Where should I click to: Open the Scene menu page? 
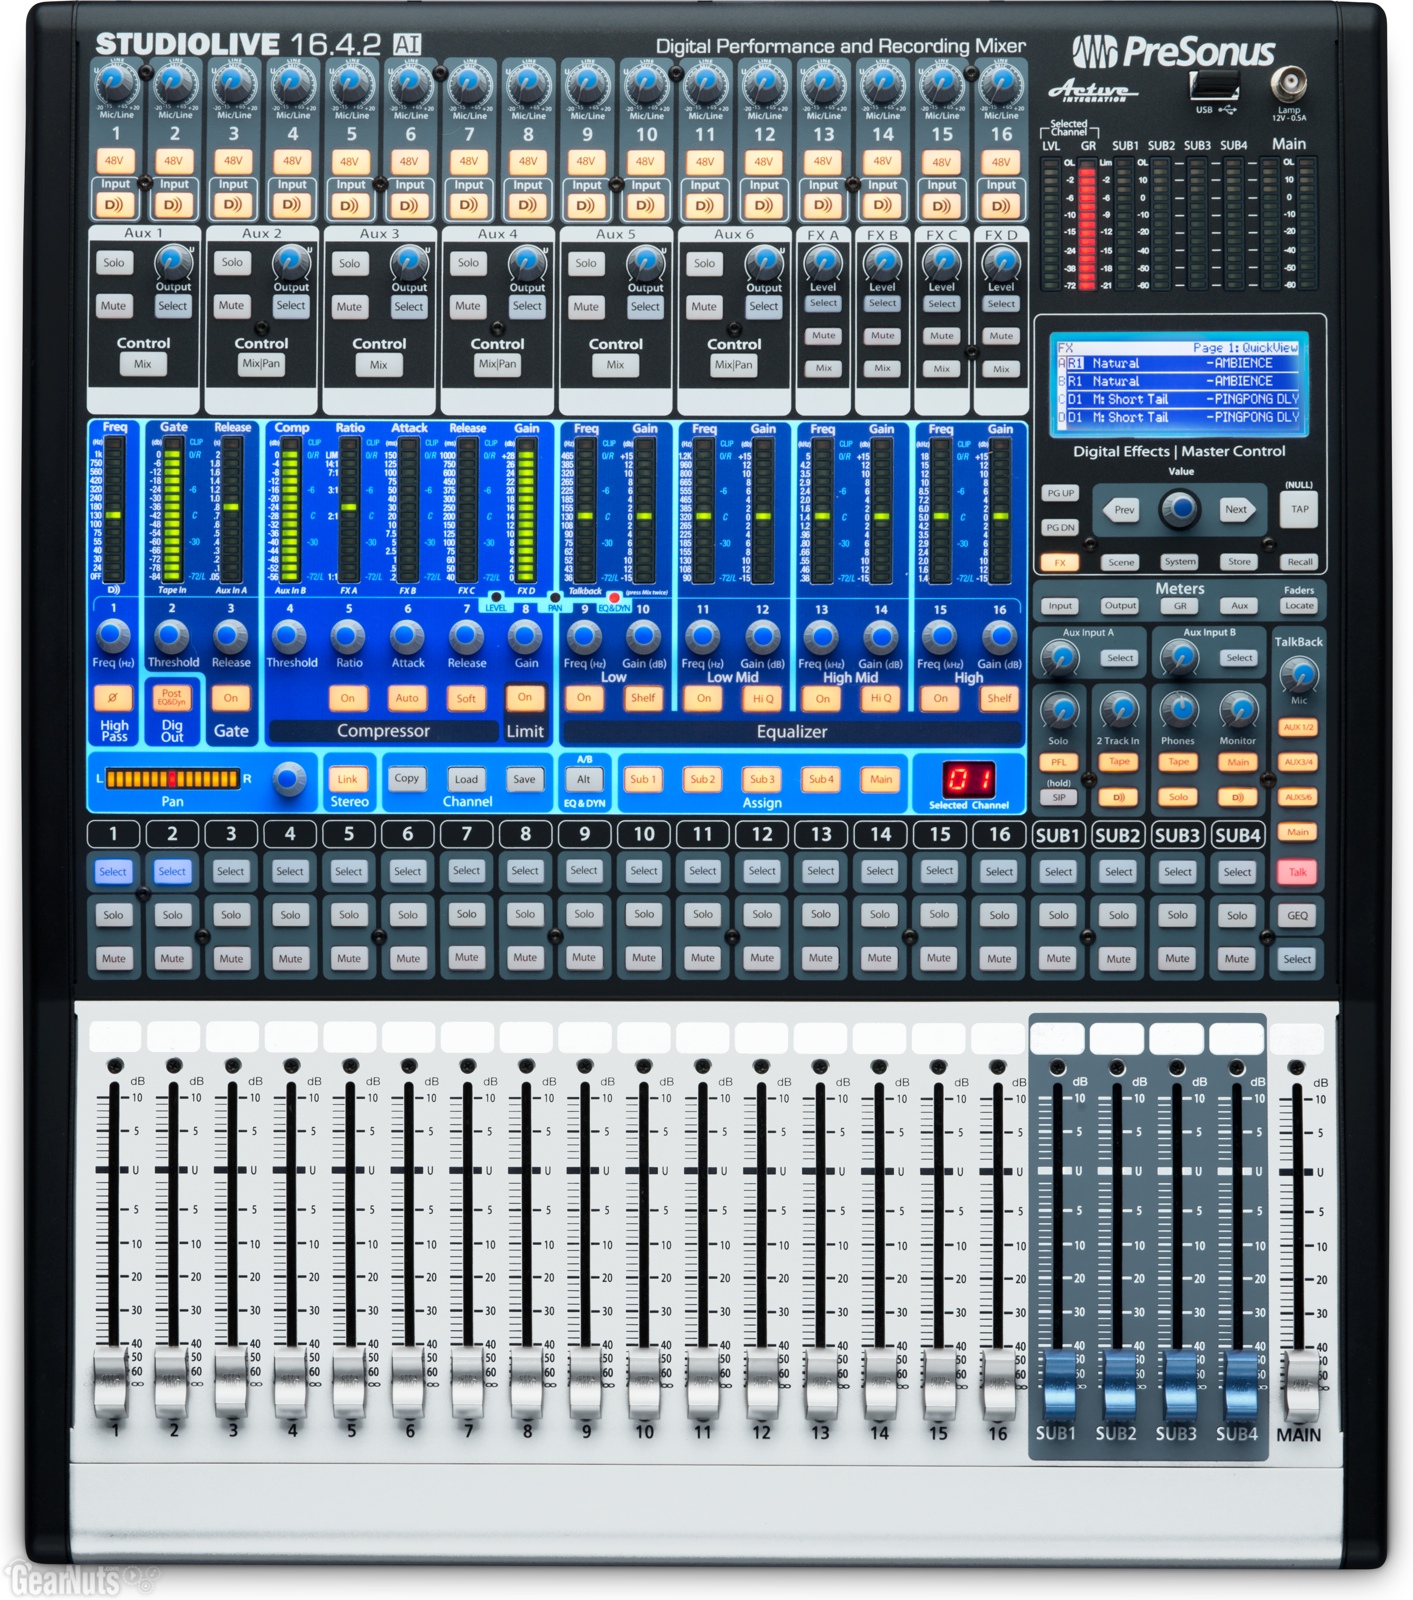point(1121,562)
